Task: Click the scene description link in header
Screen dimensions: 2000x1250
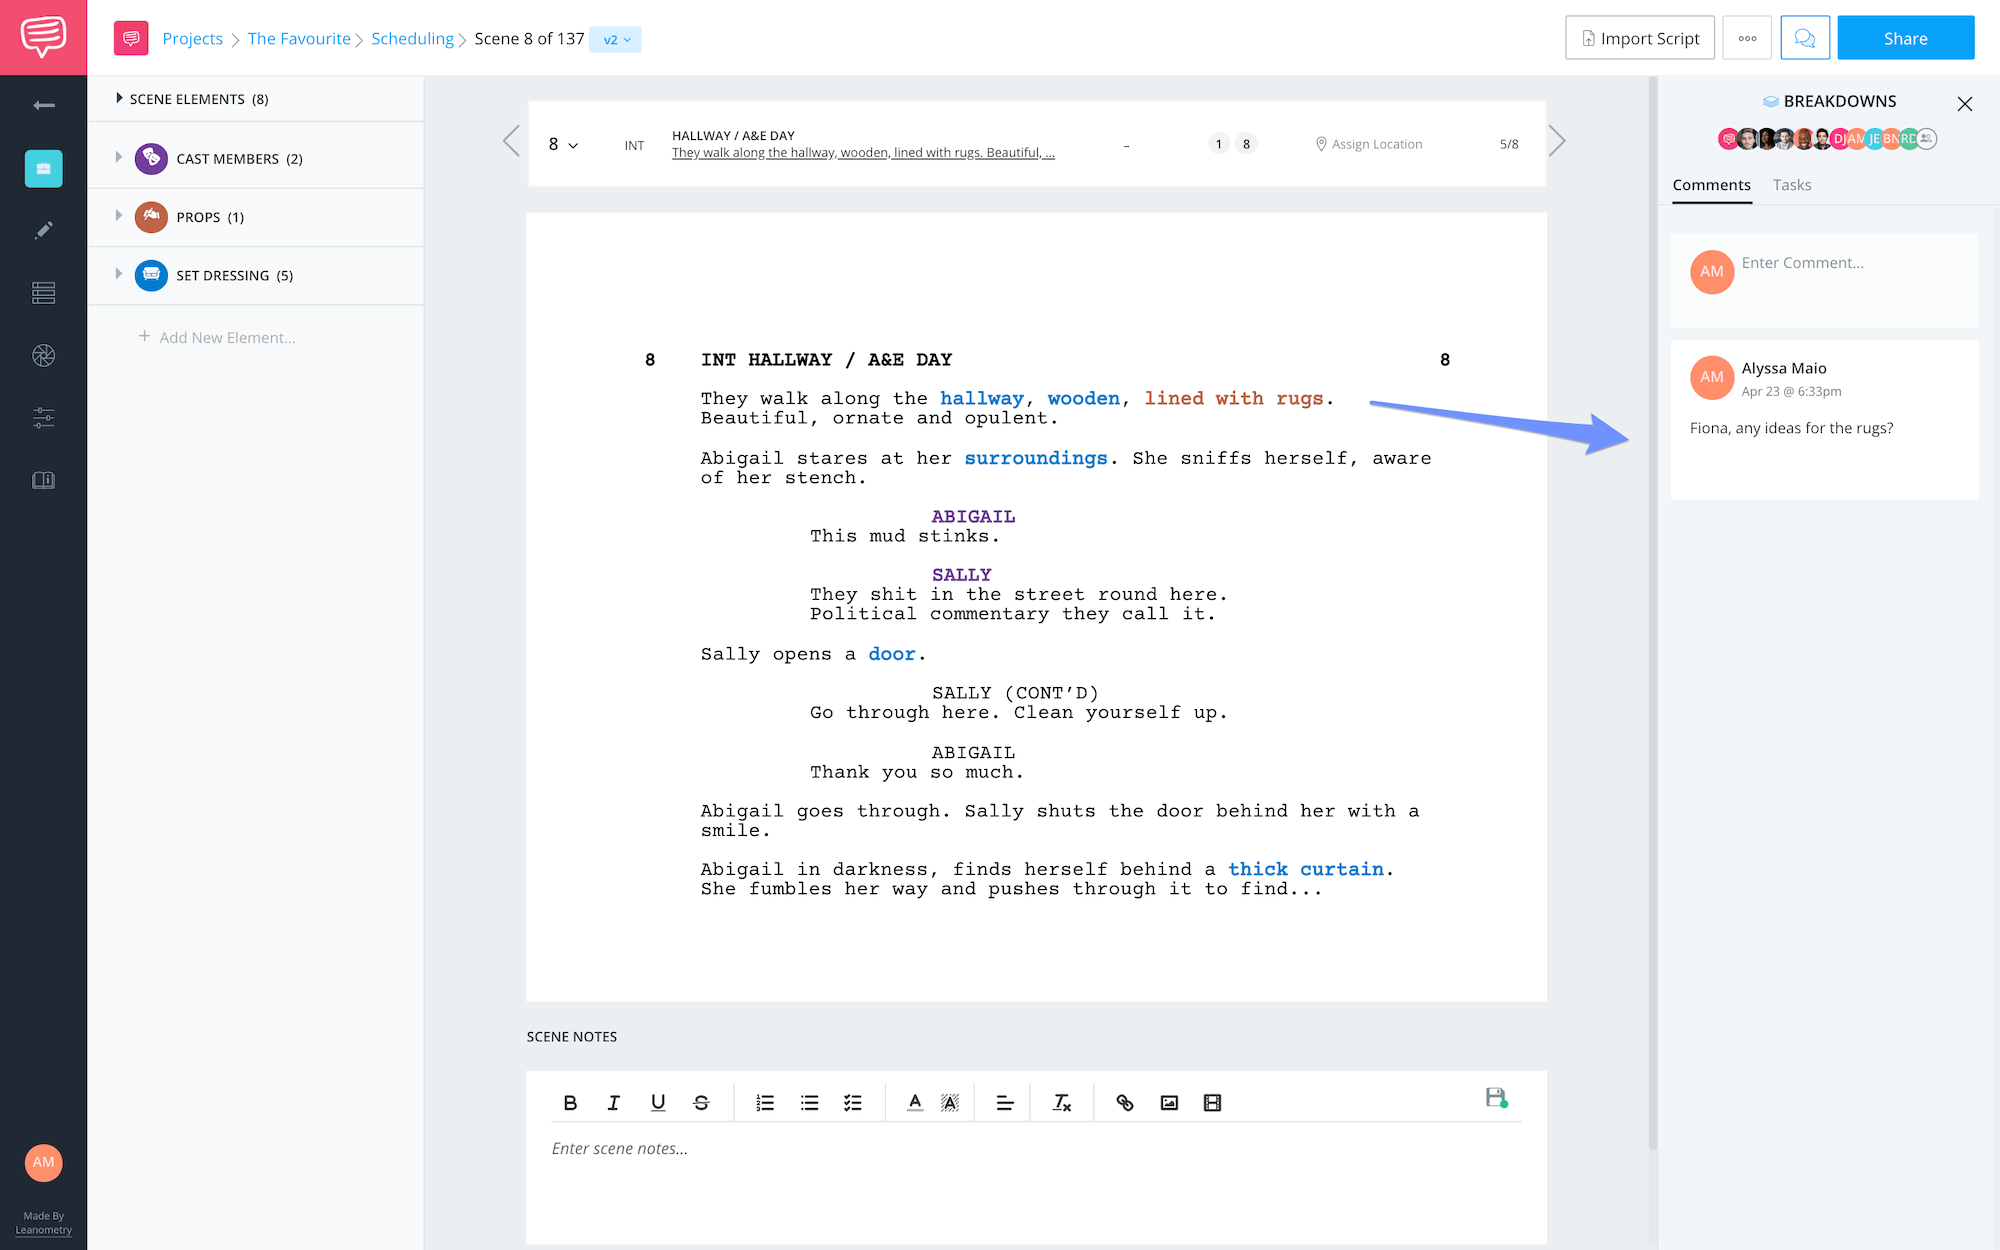Action: pyautogui.click(x=863, y=152)
